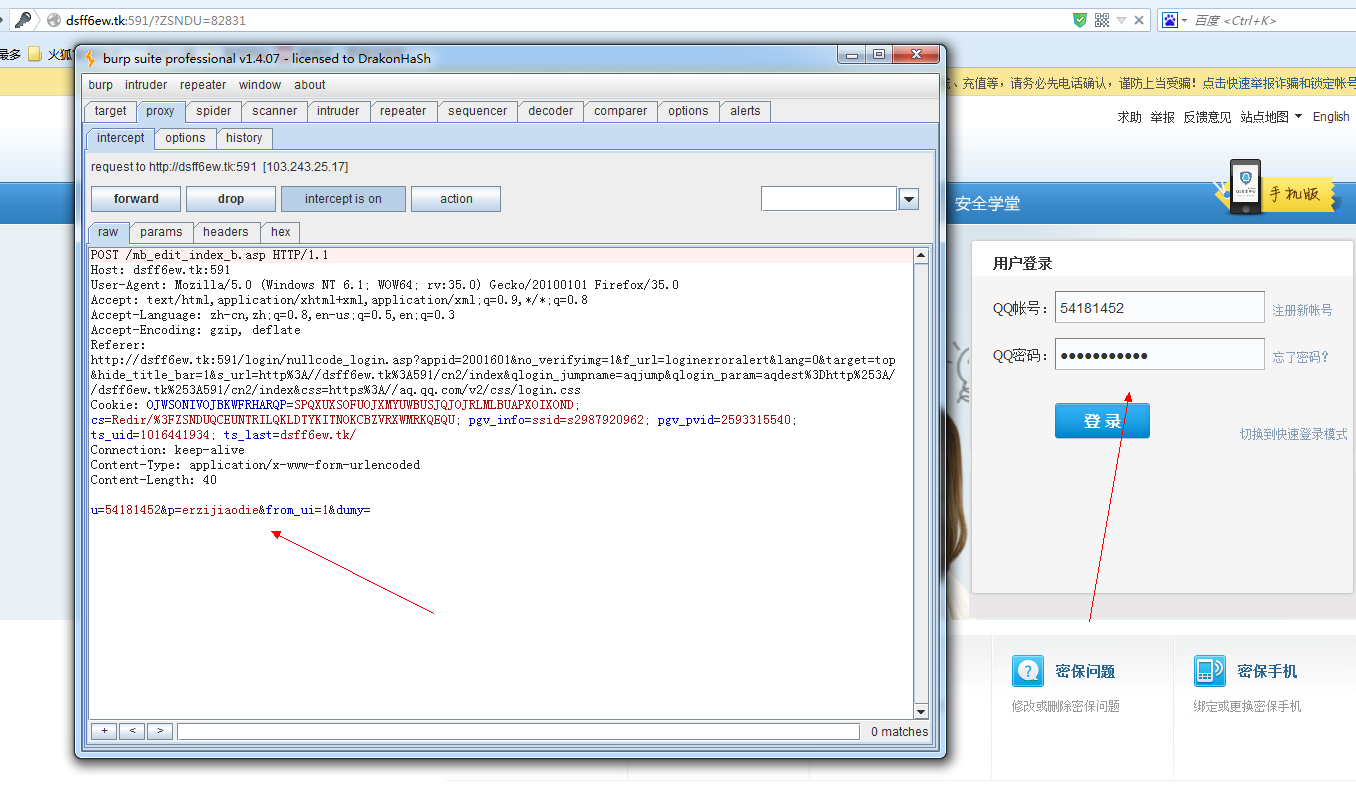The image size is (1356, 807).
Task: Open the burp menu
Action: 101,85
